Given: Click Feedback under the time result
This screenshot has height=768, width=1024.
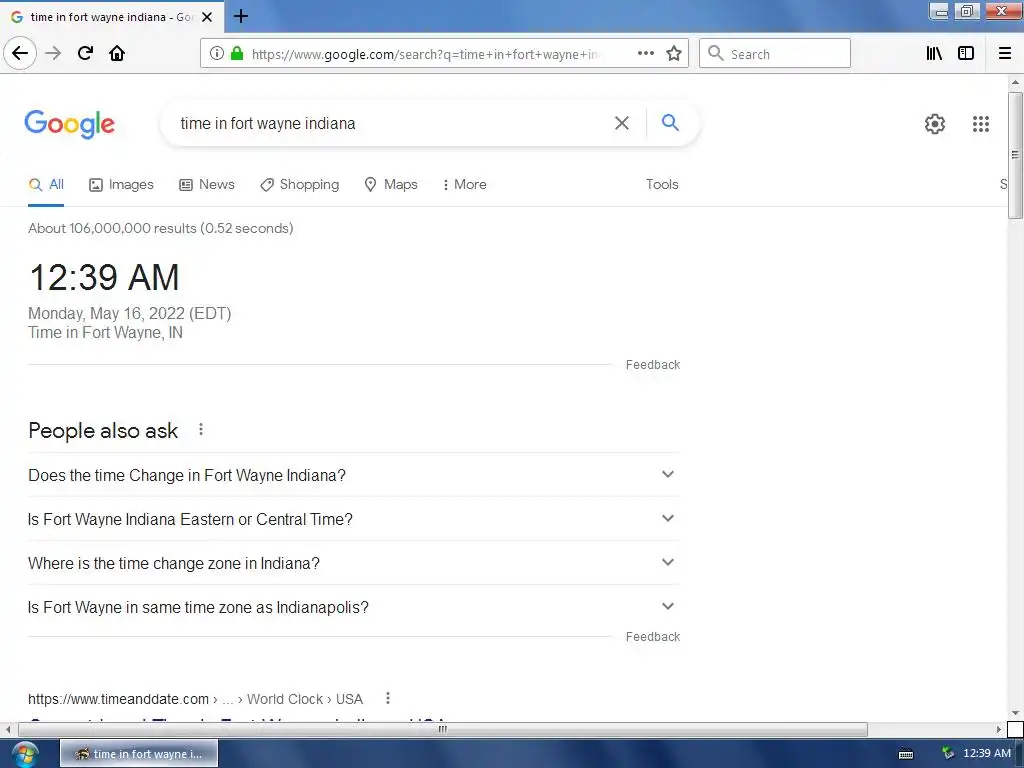Looking at the screenshot, I should pos(652,364).
